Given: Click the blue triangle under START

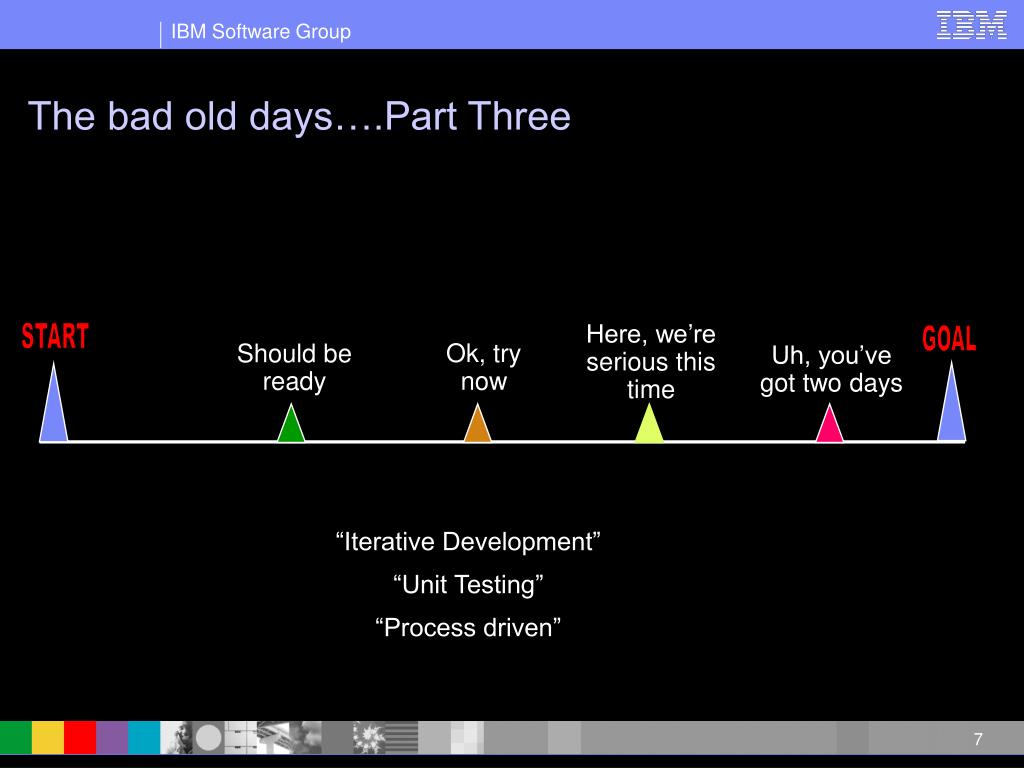Looking at the screenshot, I should click(54, 402).
